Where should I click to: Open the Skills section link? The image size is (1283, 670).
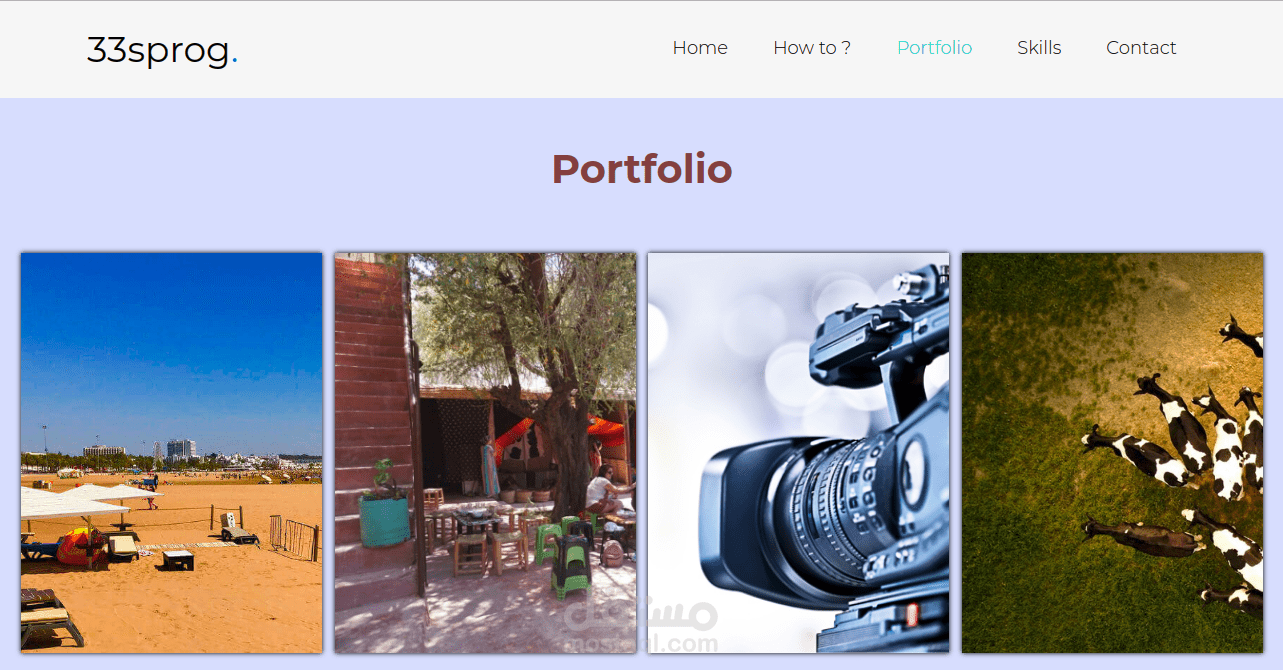coord(1039,48)
